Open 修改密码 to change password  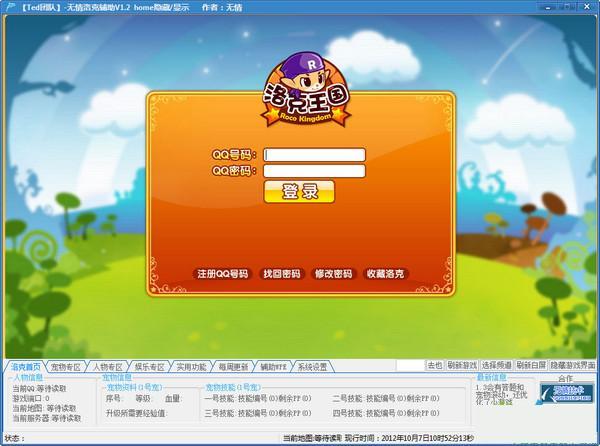(333, 274)
